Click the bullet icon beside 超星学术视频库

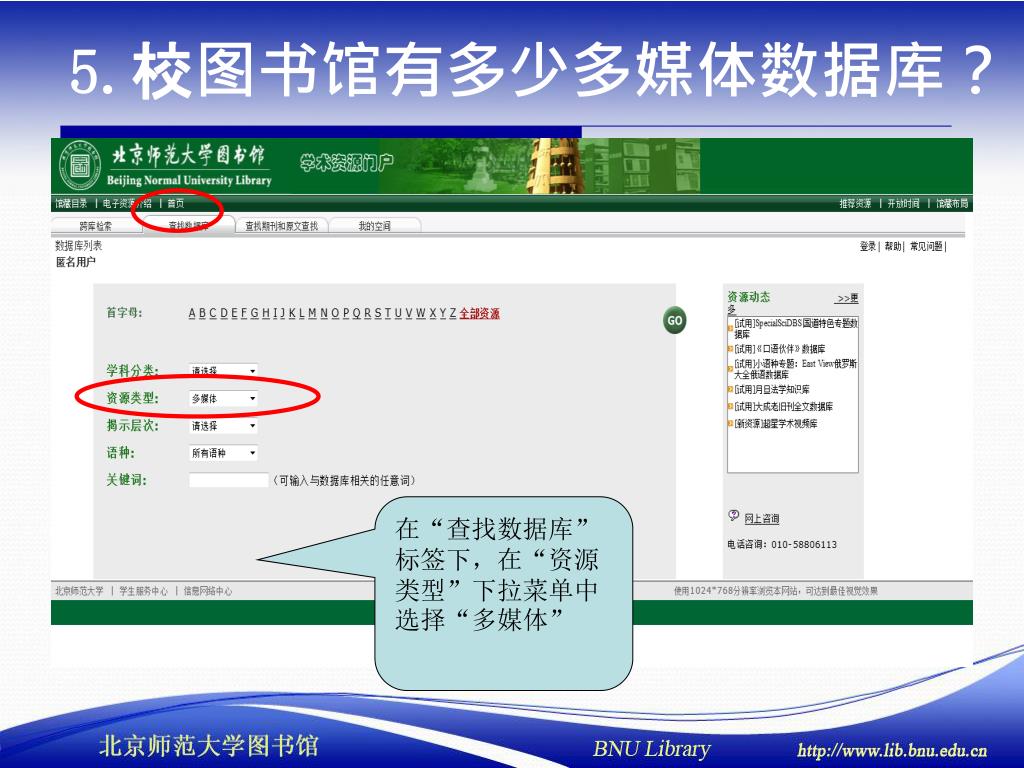(x=730, y=424)
